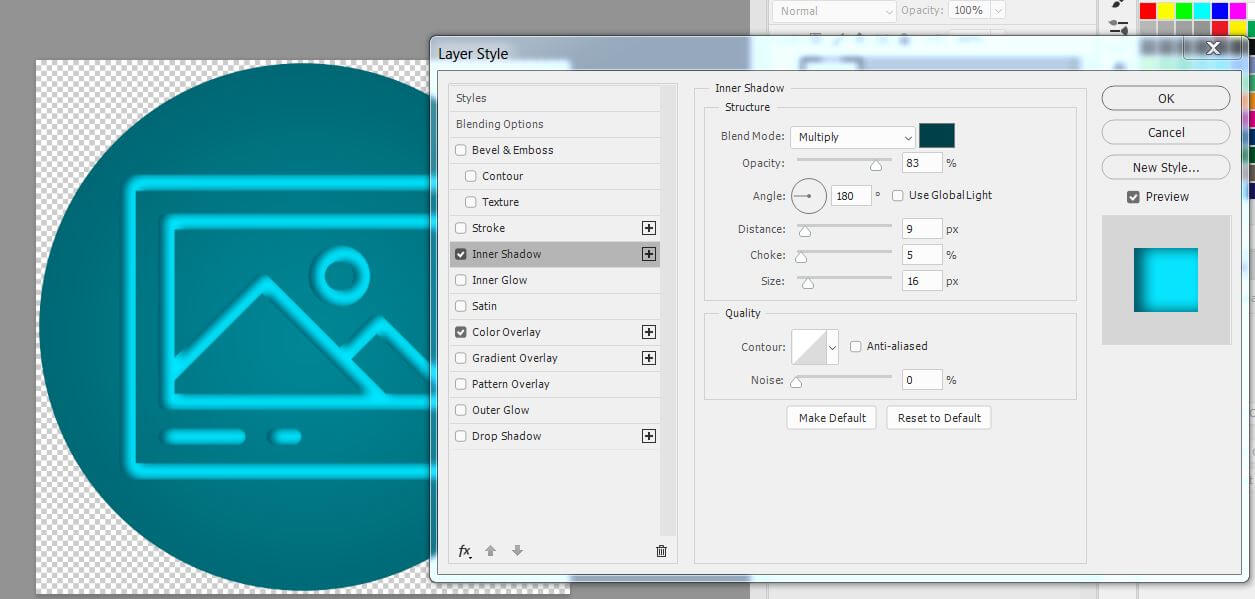Click the plus icon beside Color Overlay
This screenshot has width=1255, height=599.
pos(649,332)
